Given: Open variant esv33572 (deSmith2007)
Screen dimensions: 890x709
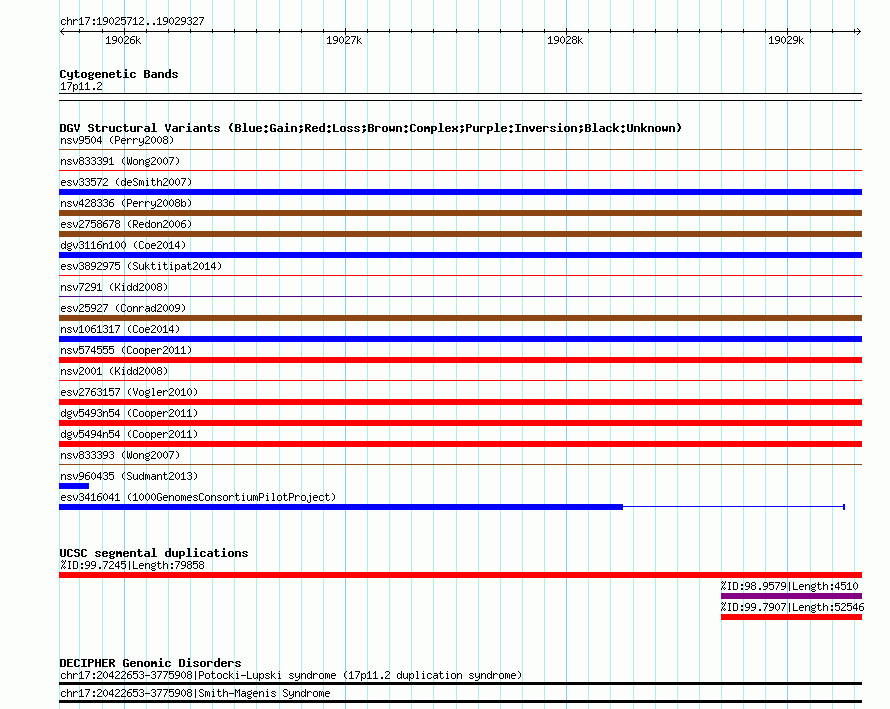Looking at the screenshot, I should (126, 182).
